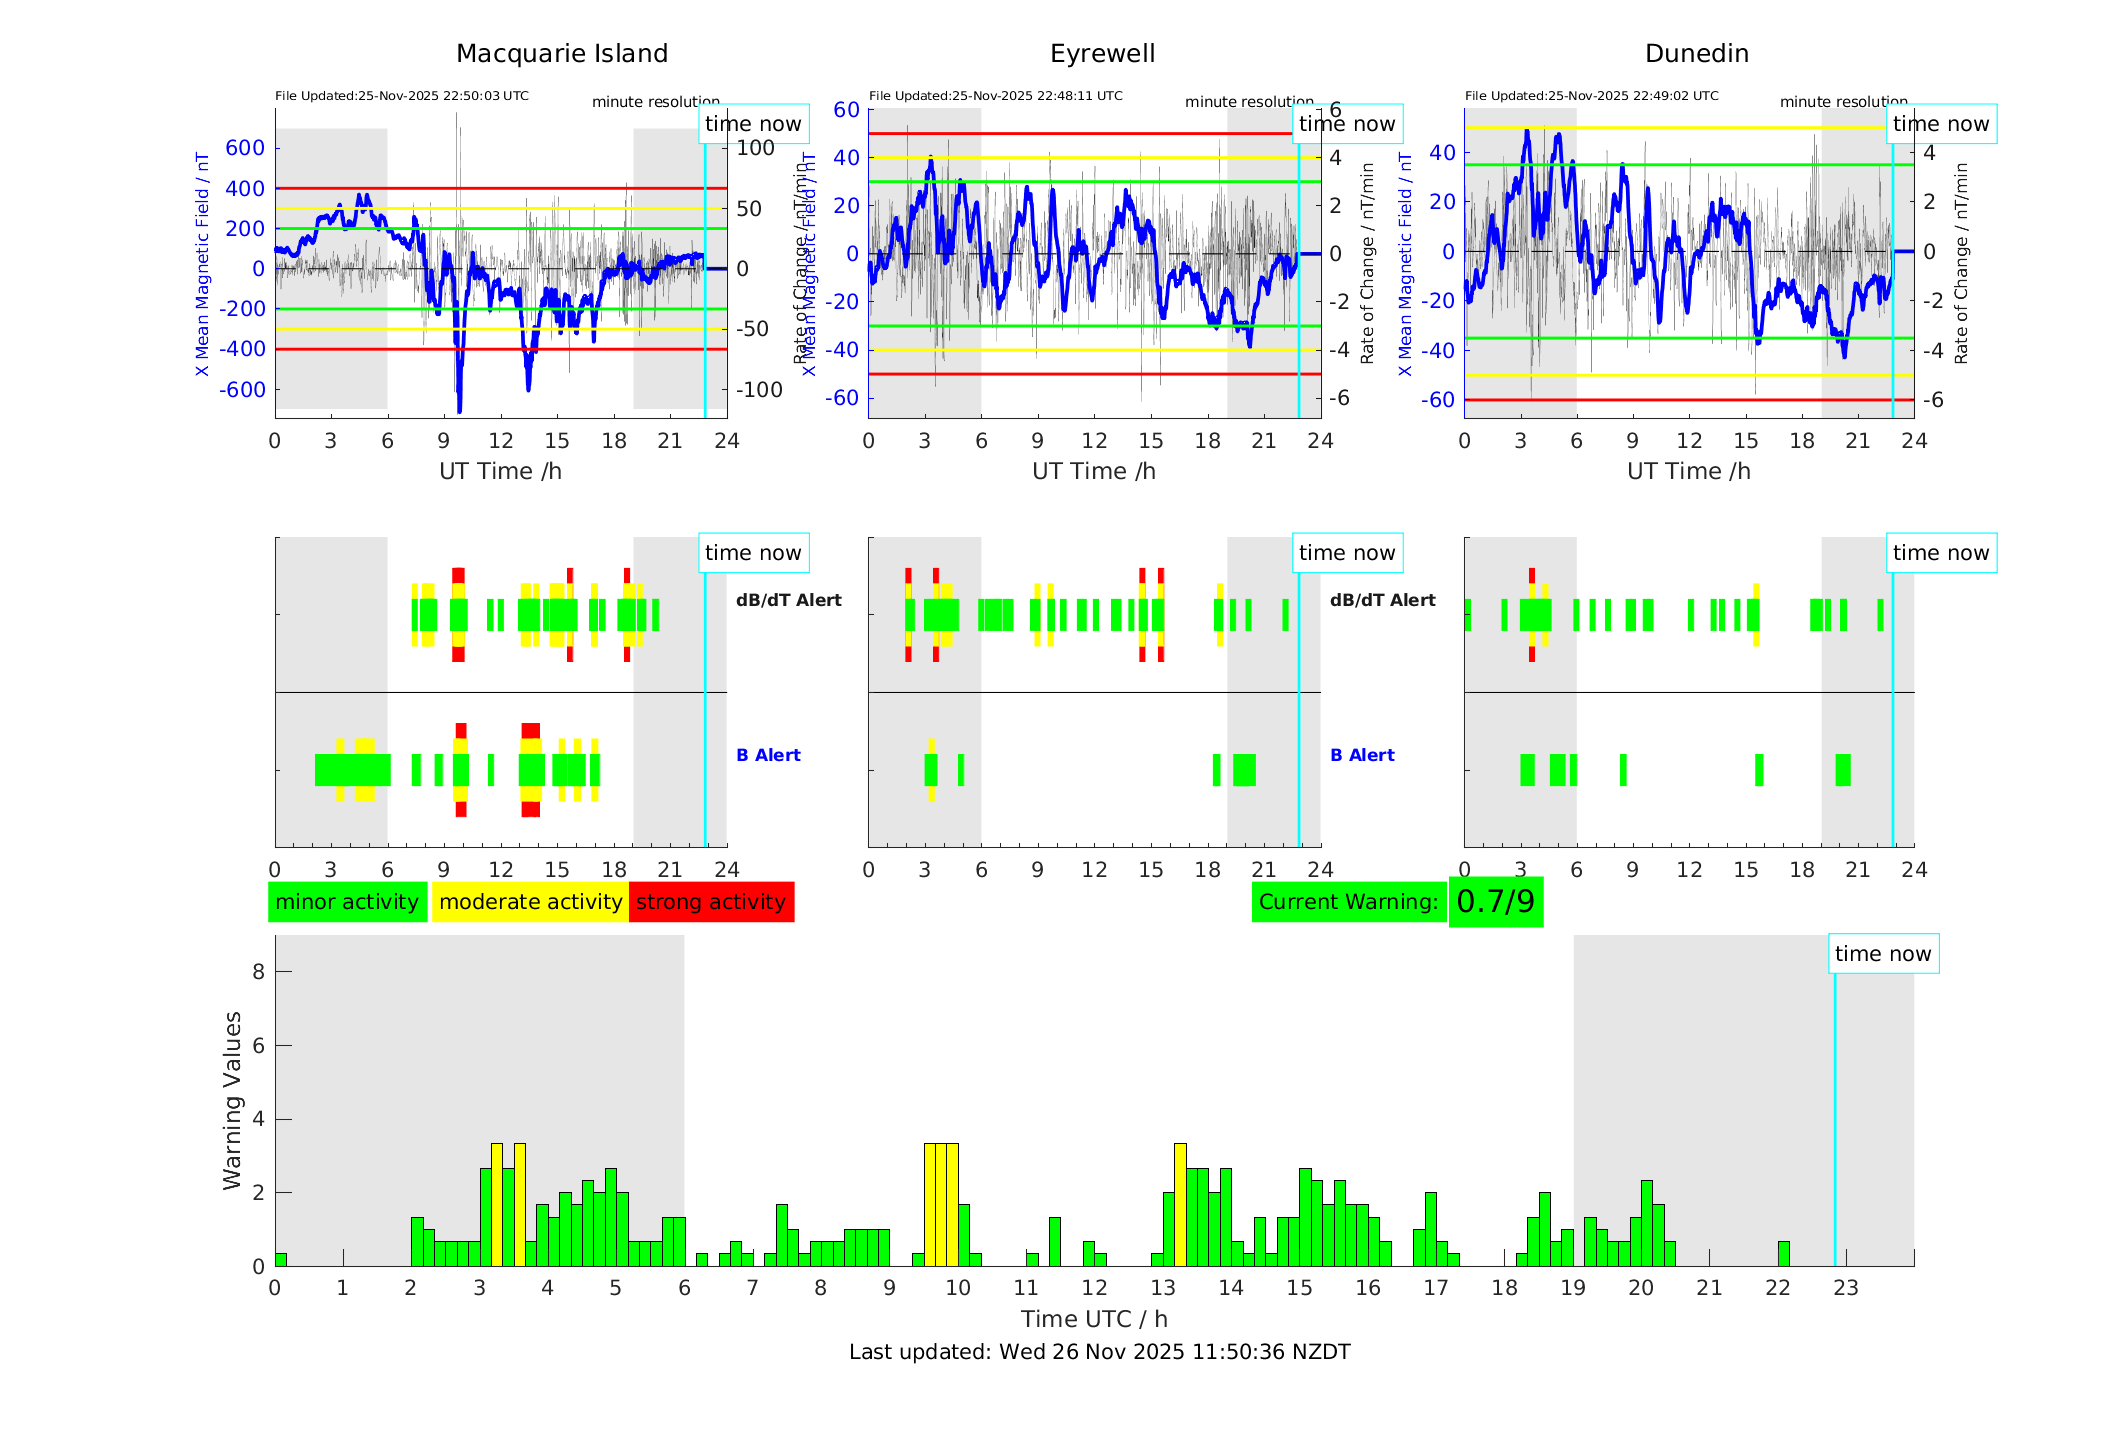
Task: Click the yellow moderate activity legend box
Action: click(530, 902)
